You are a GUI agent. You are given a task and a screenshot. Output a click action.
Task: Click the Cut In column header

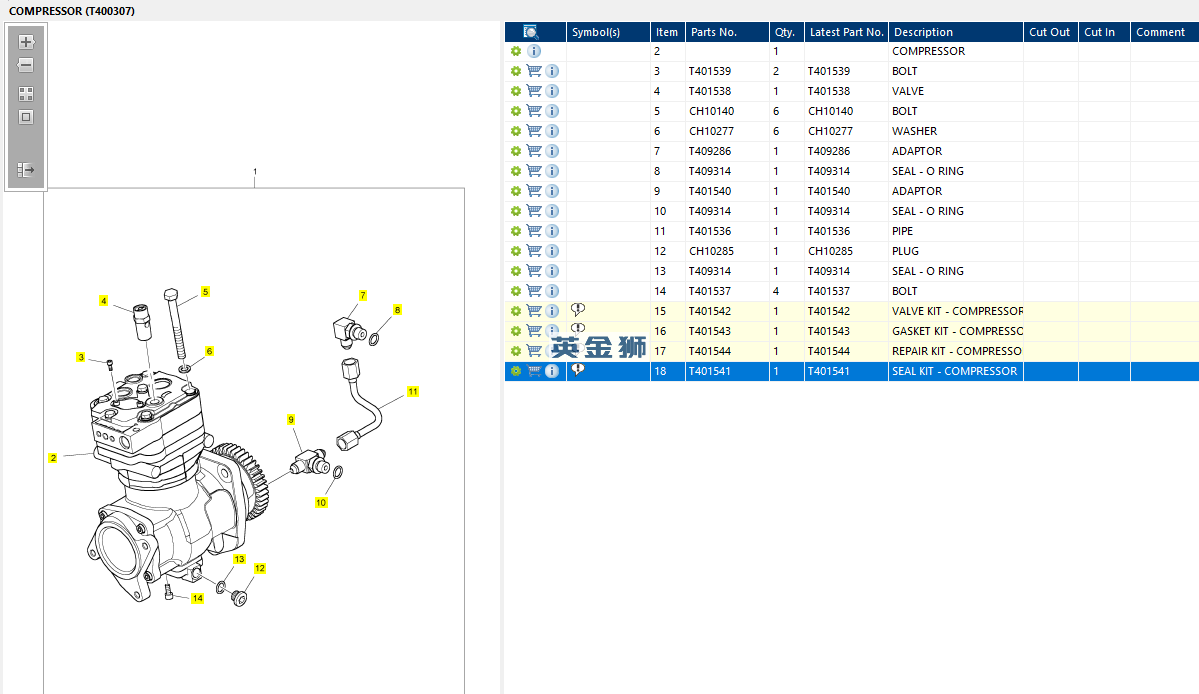pos(1104,32)
